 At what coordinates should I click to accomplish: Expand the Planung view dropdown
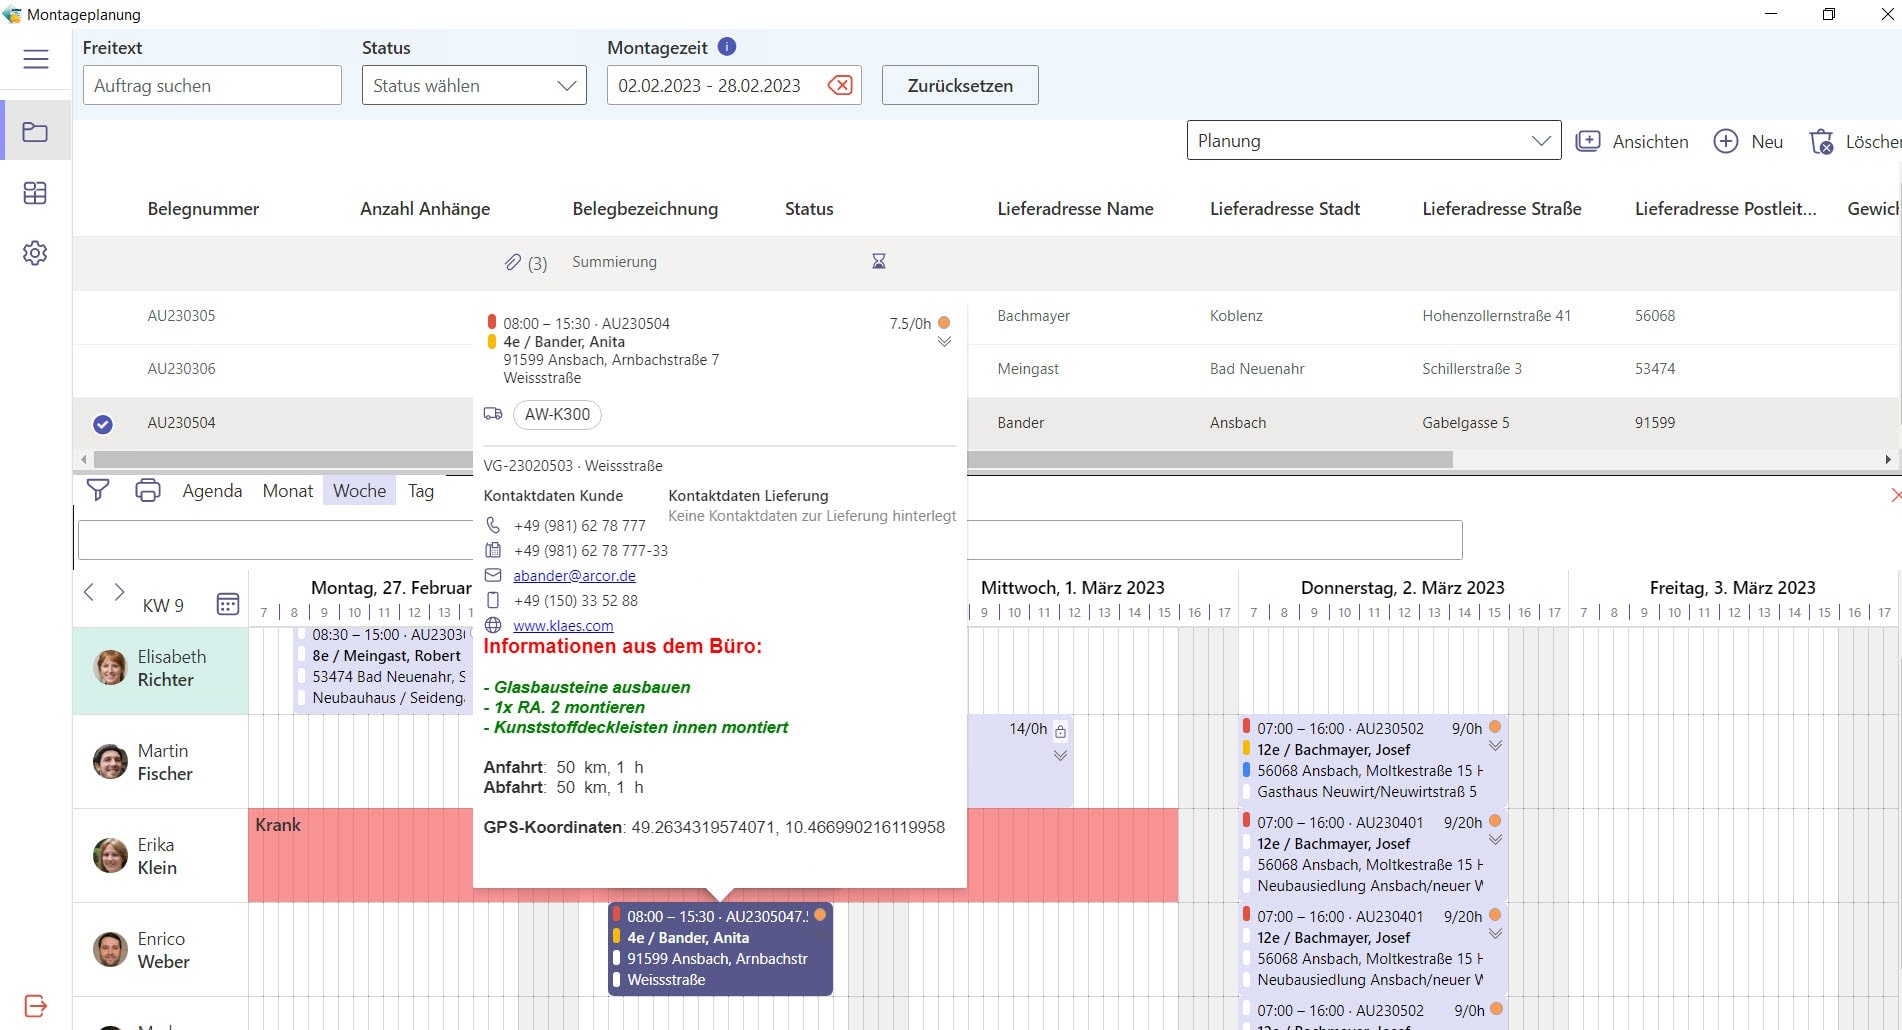(x=1373, y=141)
